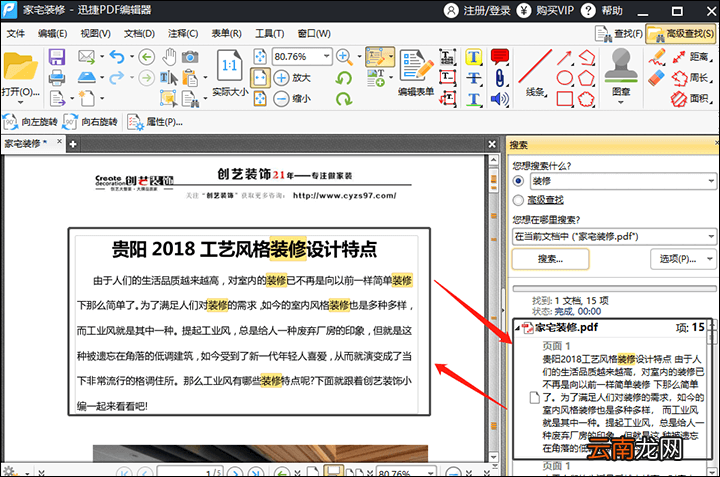Screen dimensions: 720x477
Task: Open 帮助 help
Action: pos(602,11)
